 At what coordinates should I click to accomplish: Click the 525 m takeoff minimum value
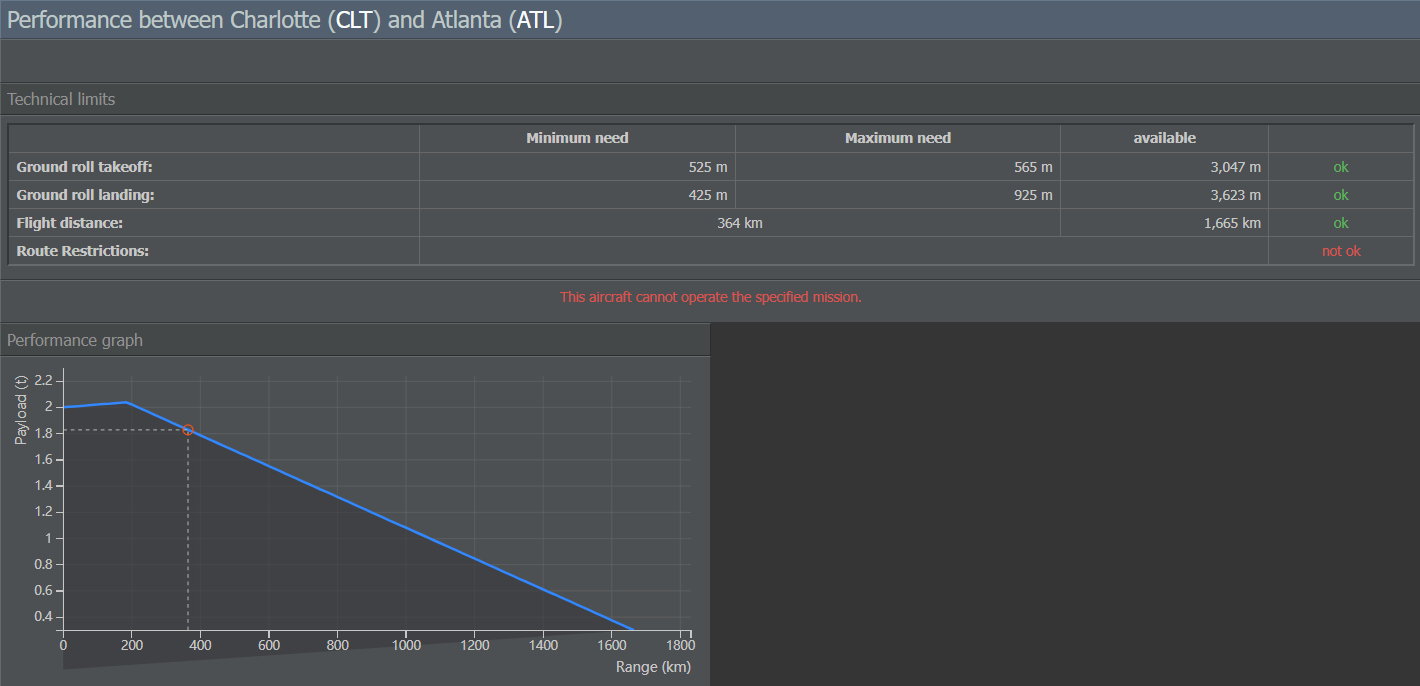coord(708,167)
